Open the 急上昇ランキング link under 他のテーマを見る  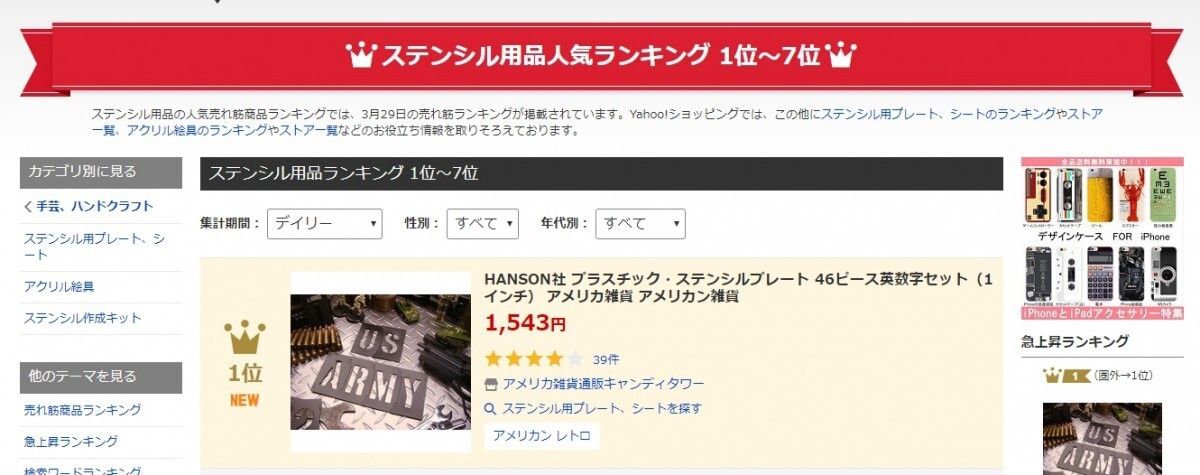71,441
